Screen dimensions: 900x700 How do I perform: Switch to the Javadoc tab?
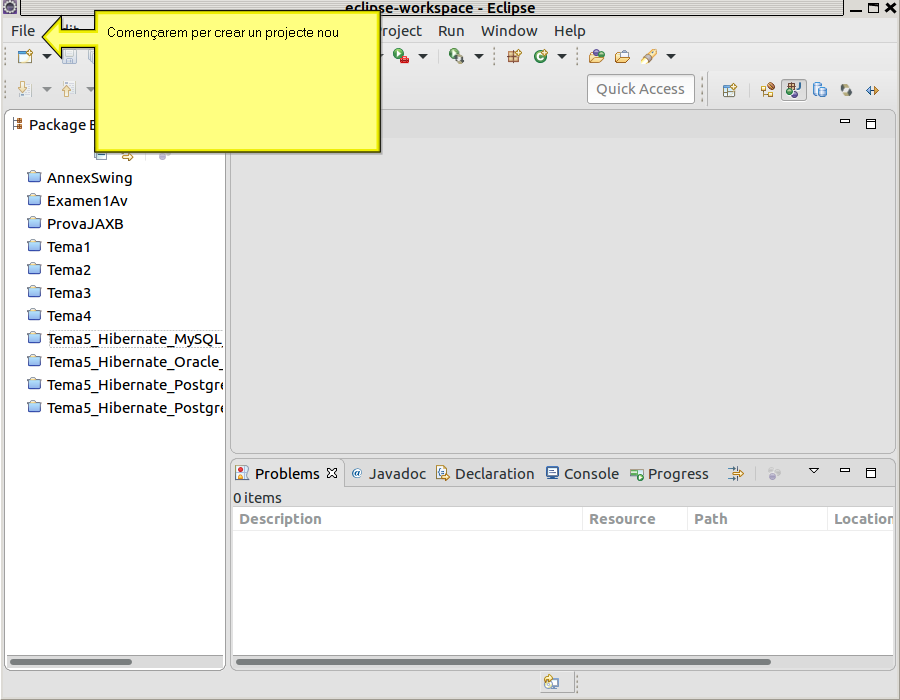(389, 474)
